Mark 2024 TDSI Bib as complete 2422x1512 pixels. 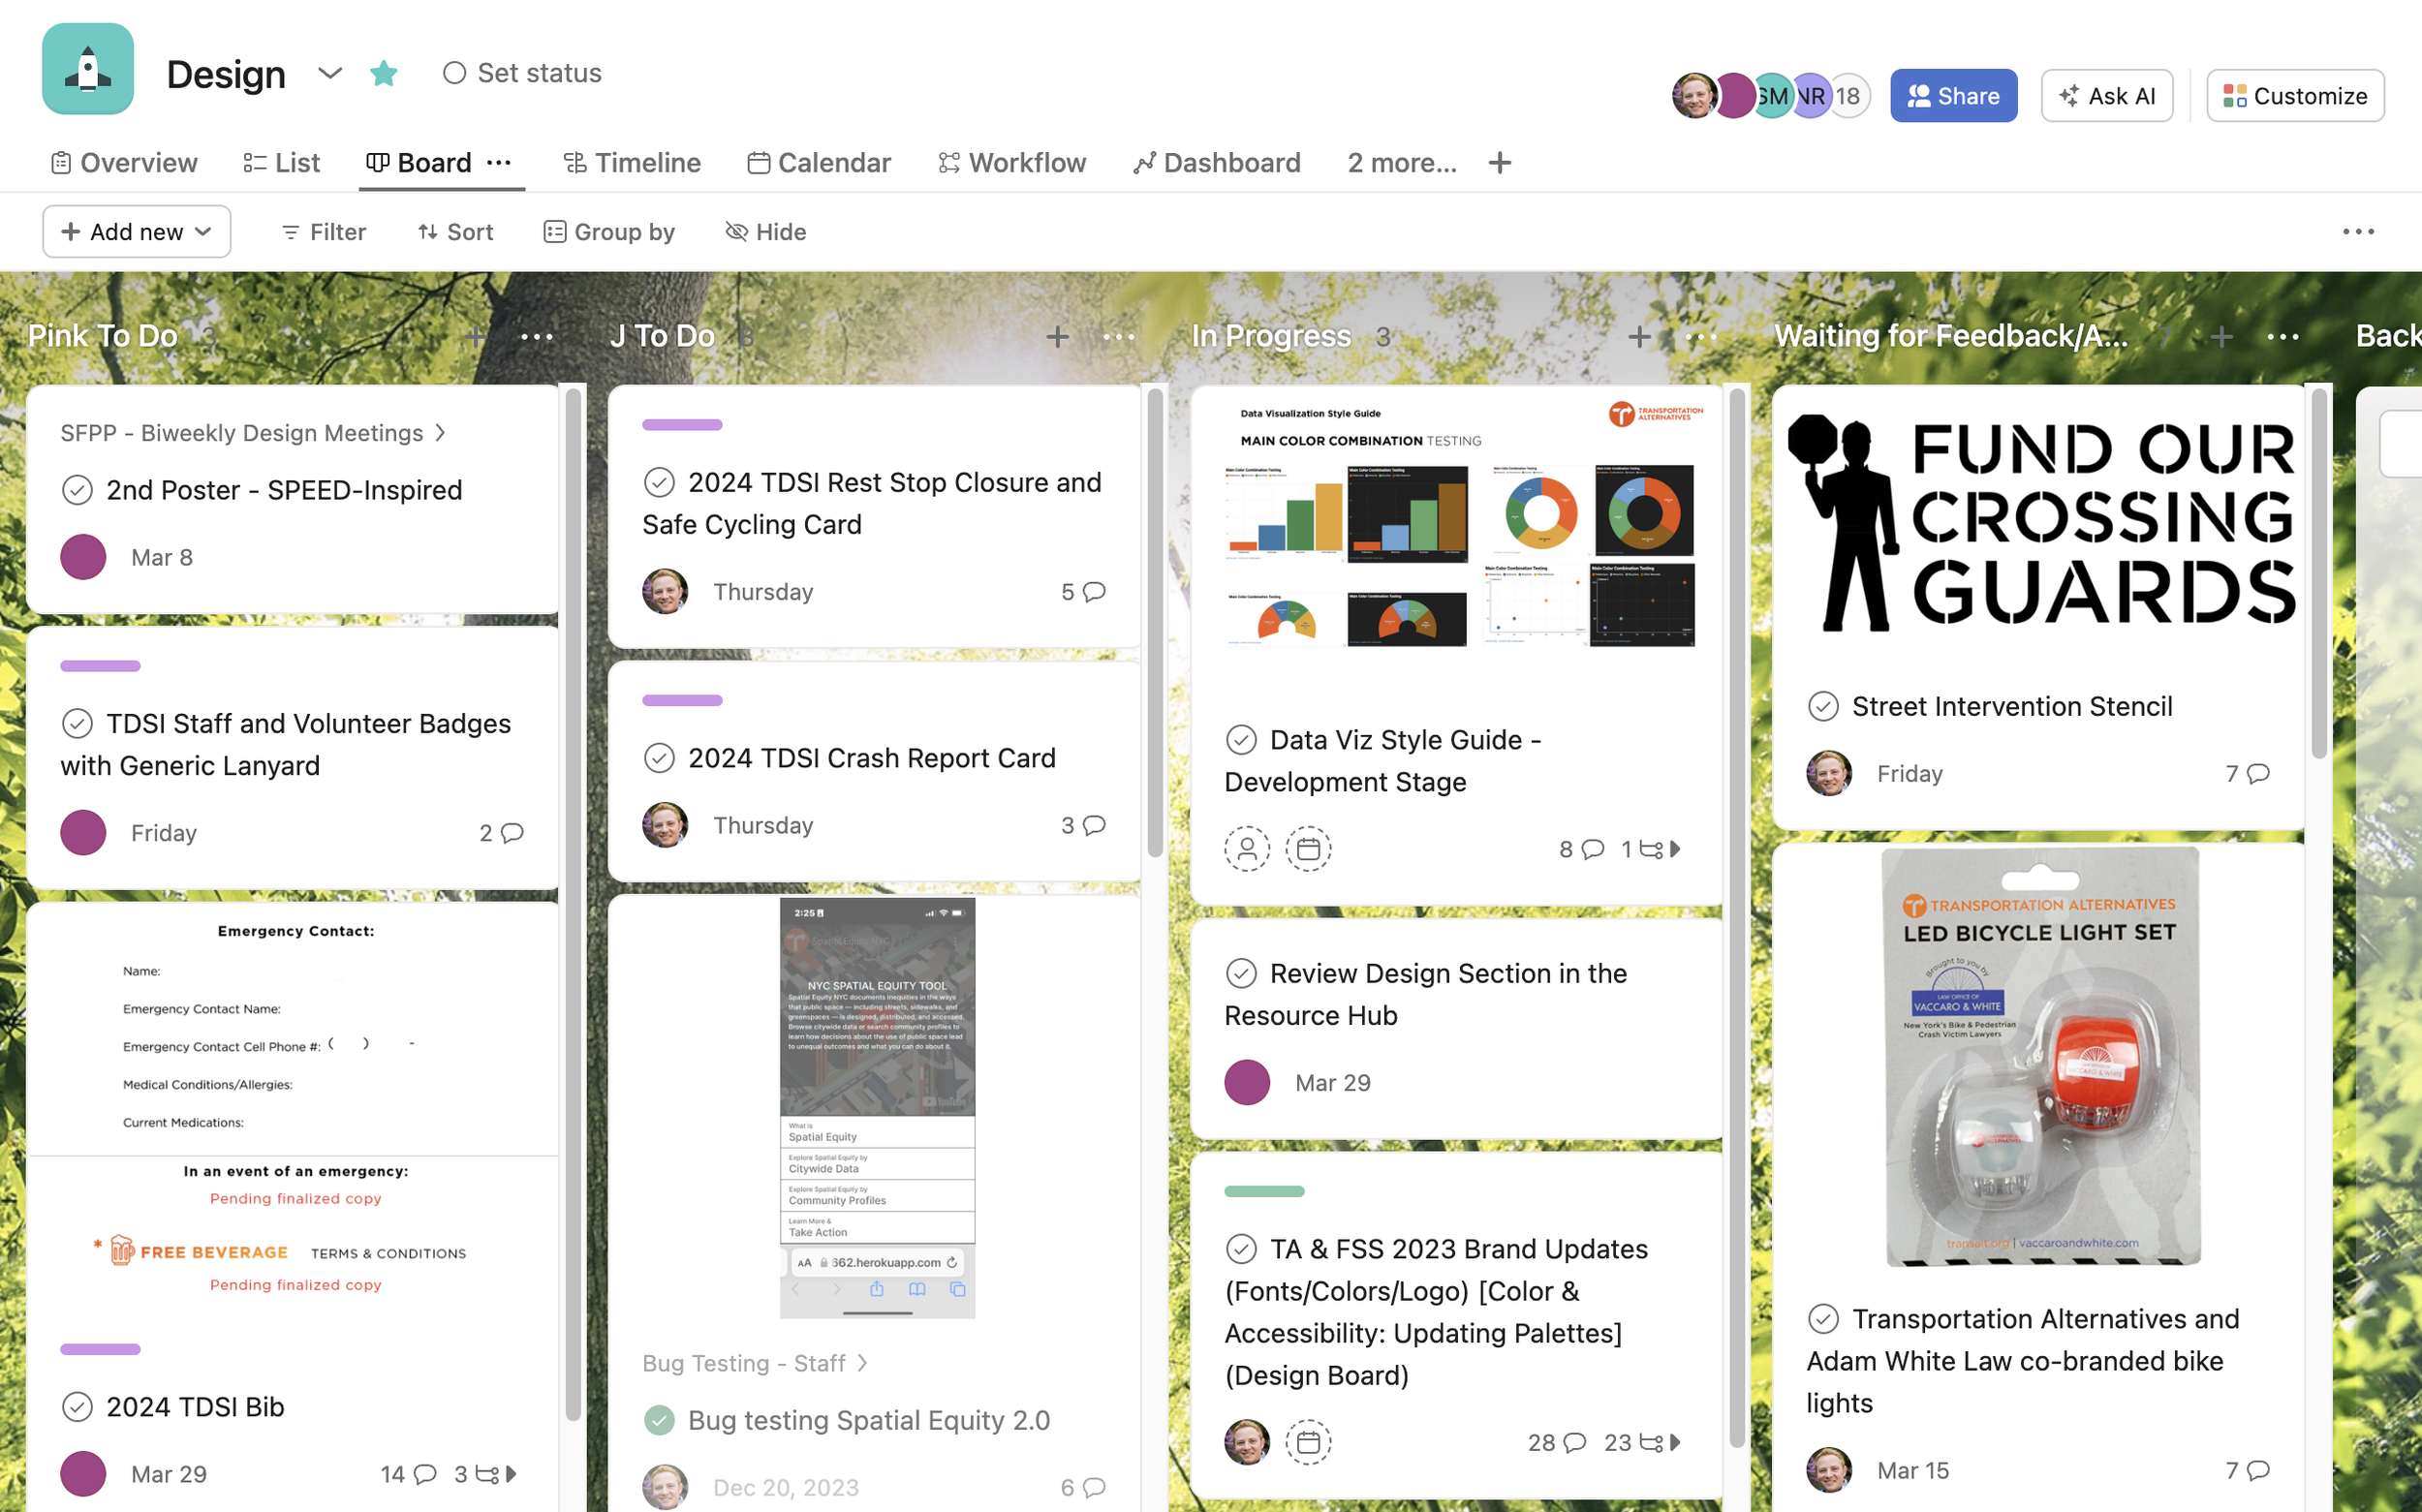(x=79, y=1406)
